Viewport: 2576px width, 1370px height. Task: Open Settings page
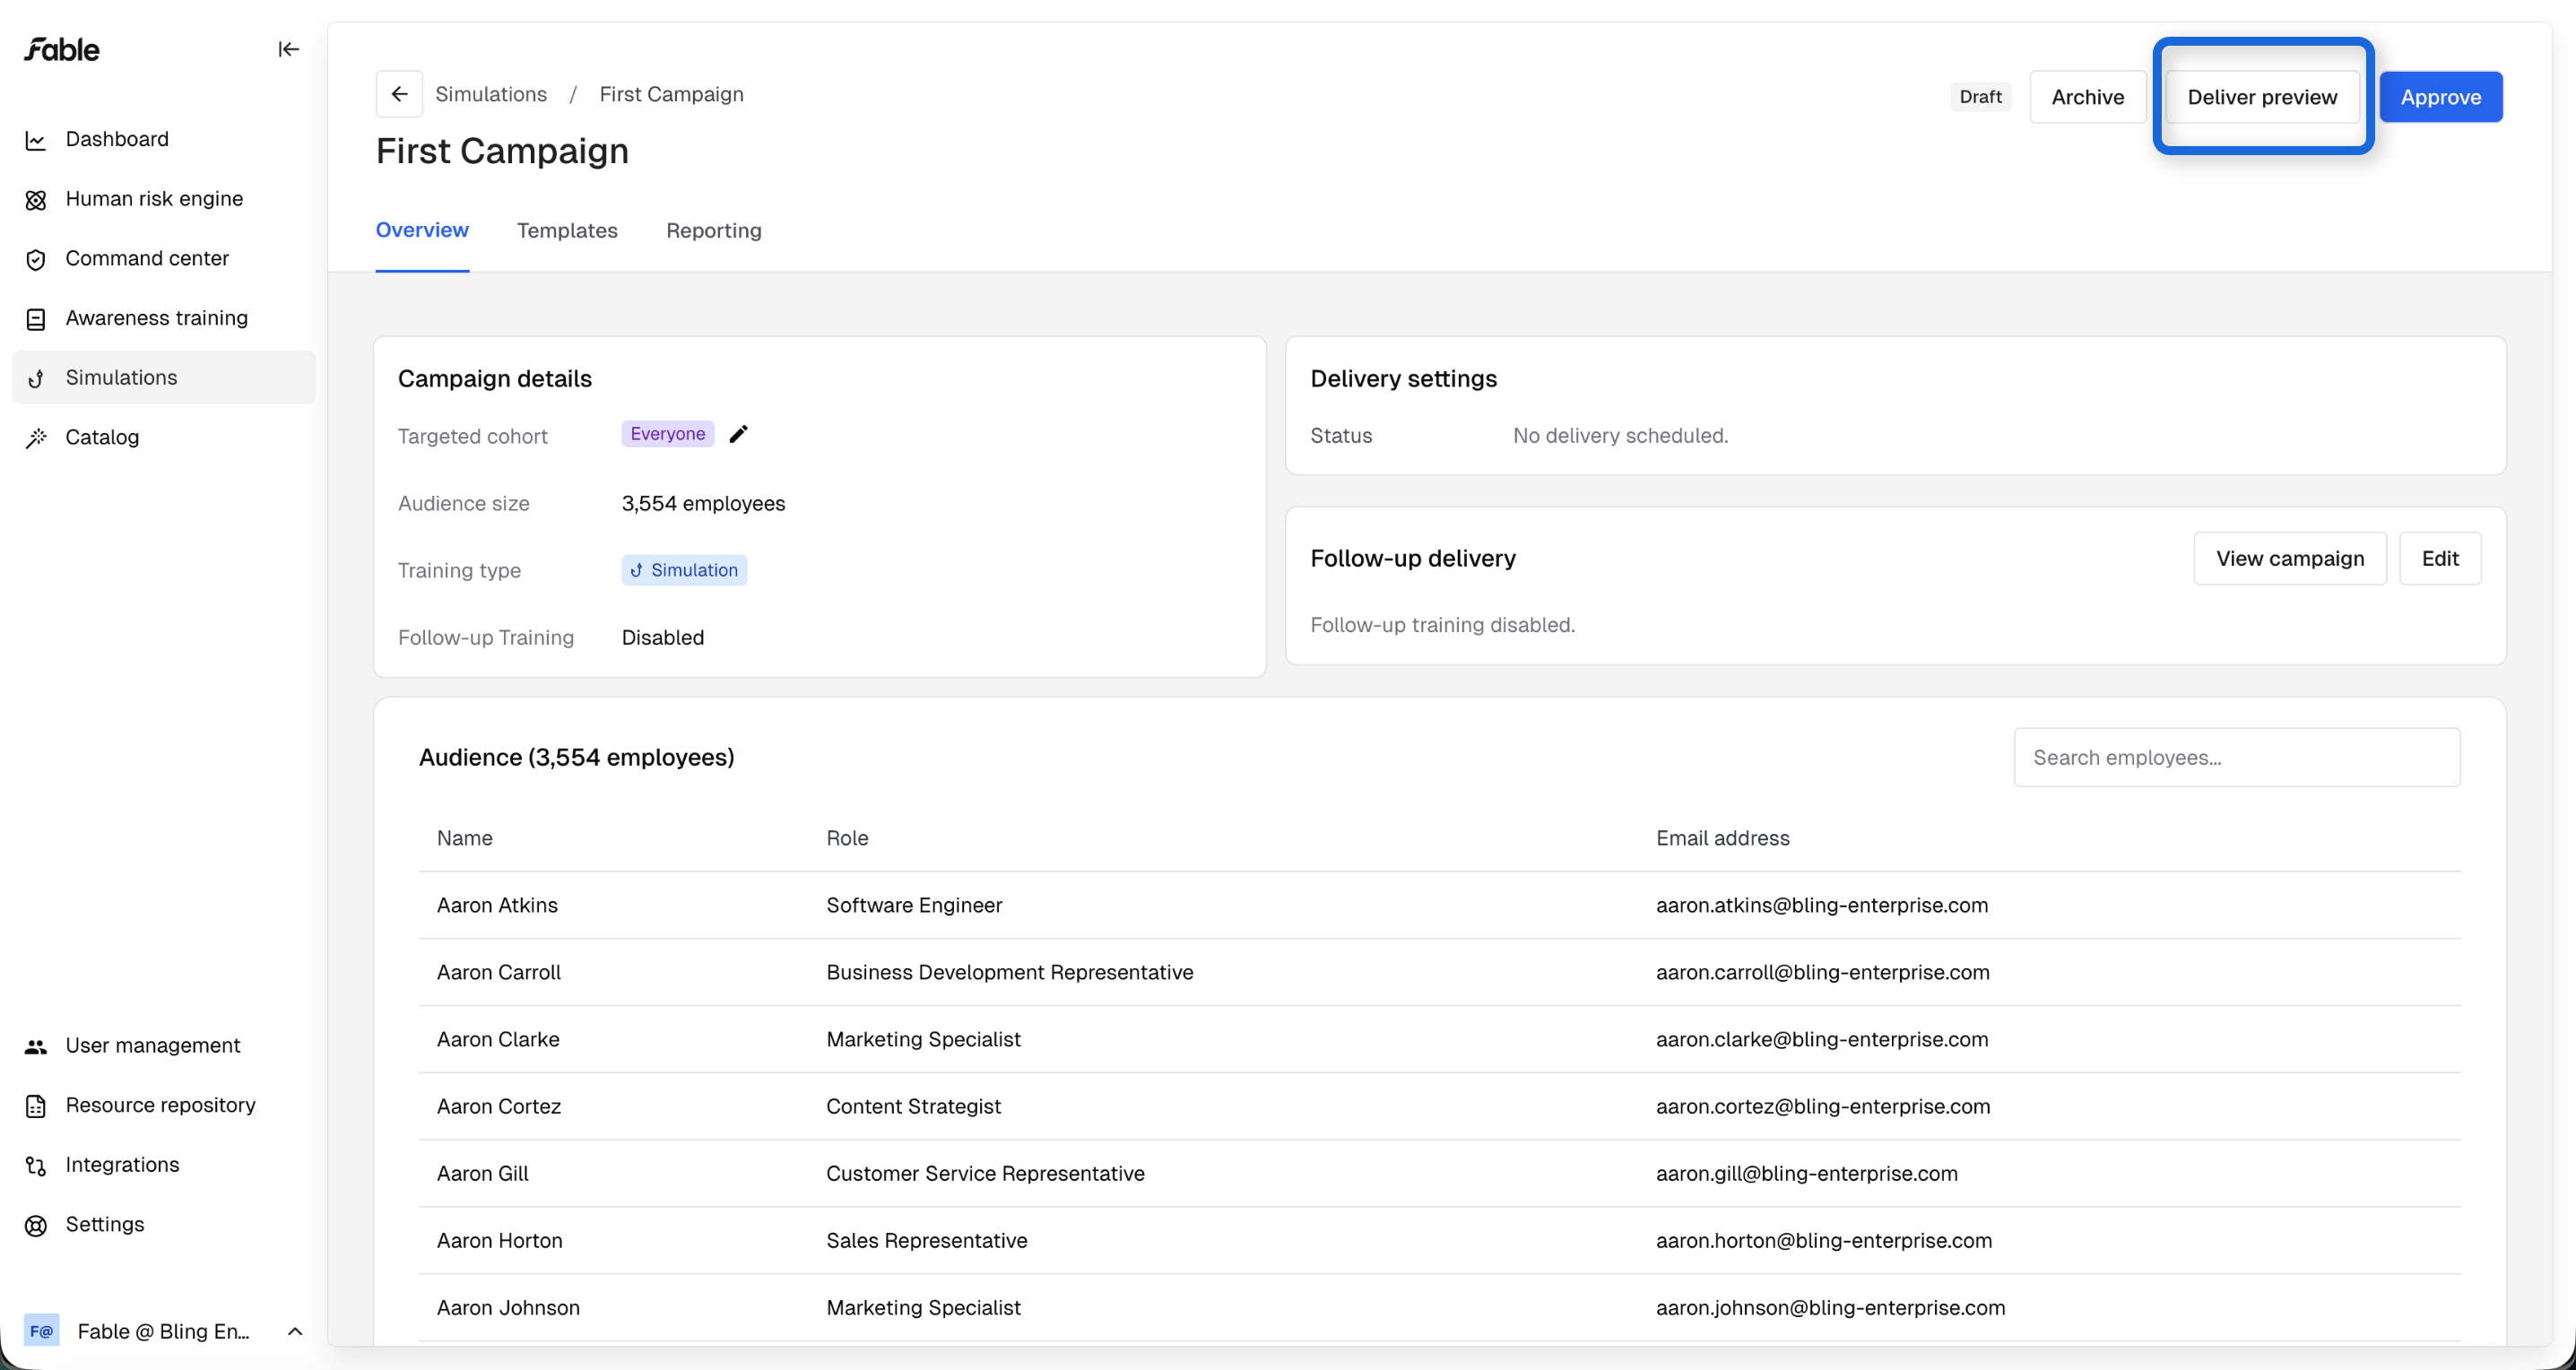pyautogui.click(x=164, y=1224)
